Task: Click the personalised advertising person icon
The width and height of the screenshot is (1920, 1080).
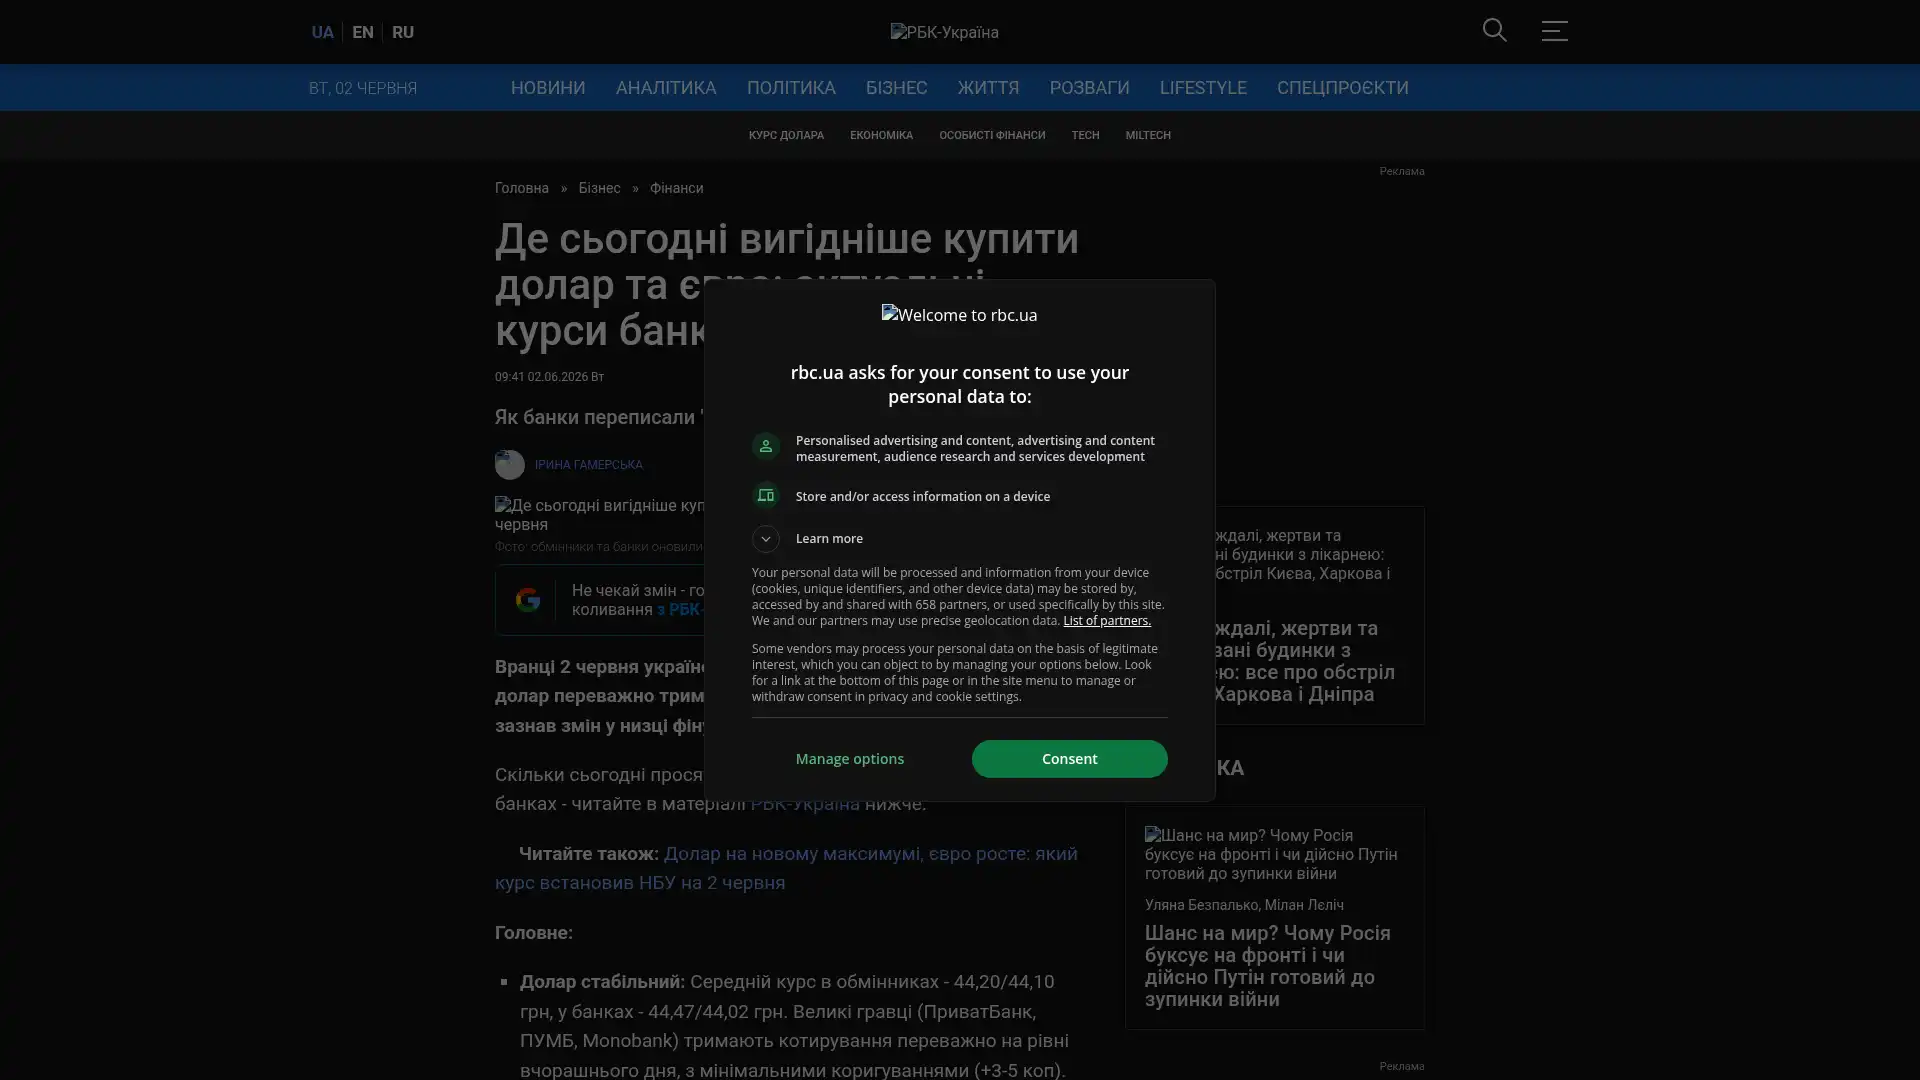Action: click(x=765, y=446)
